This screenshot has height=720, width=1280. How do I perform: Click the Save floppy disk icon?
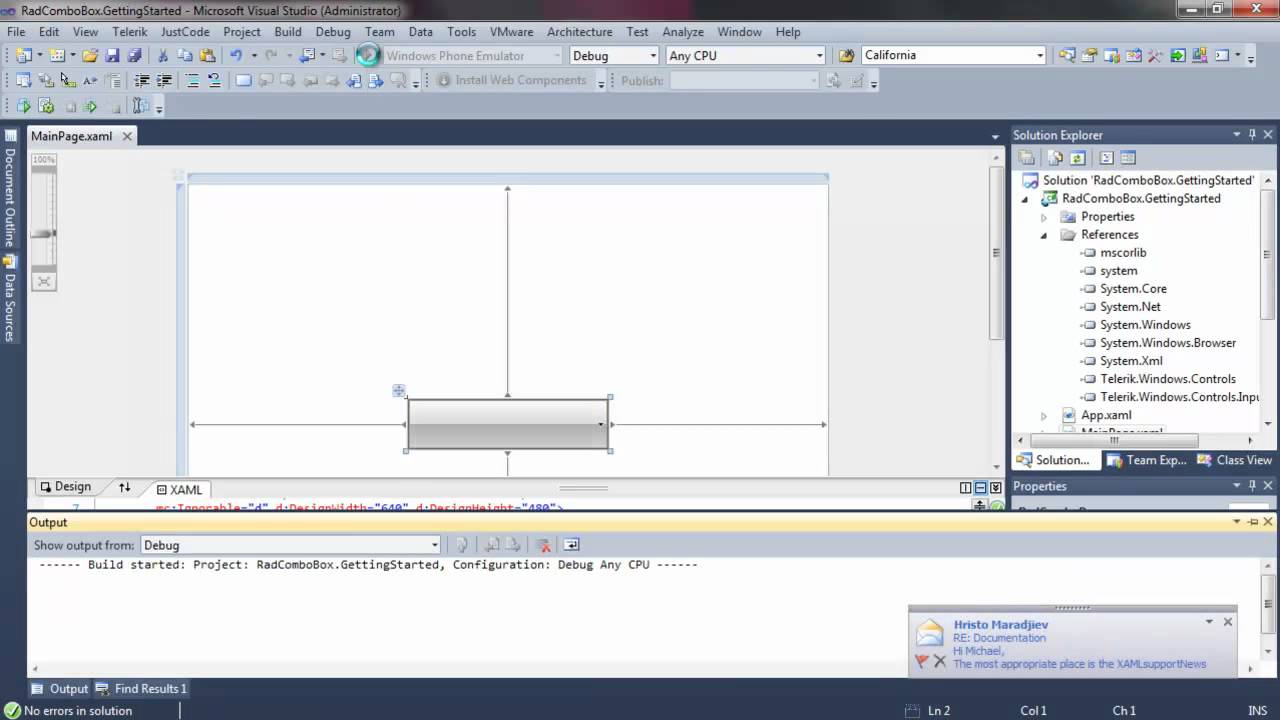[112, 55]
